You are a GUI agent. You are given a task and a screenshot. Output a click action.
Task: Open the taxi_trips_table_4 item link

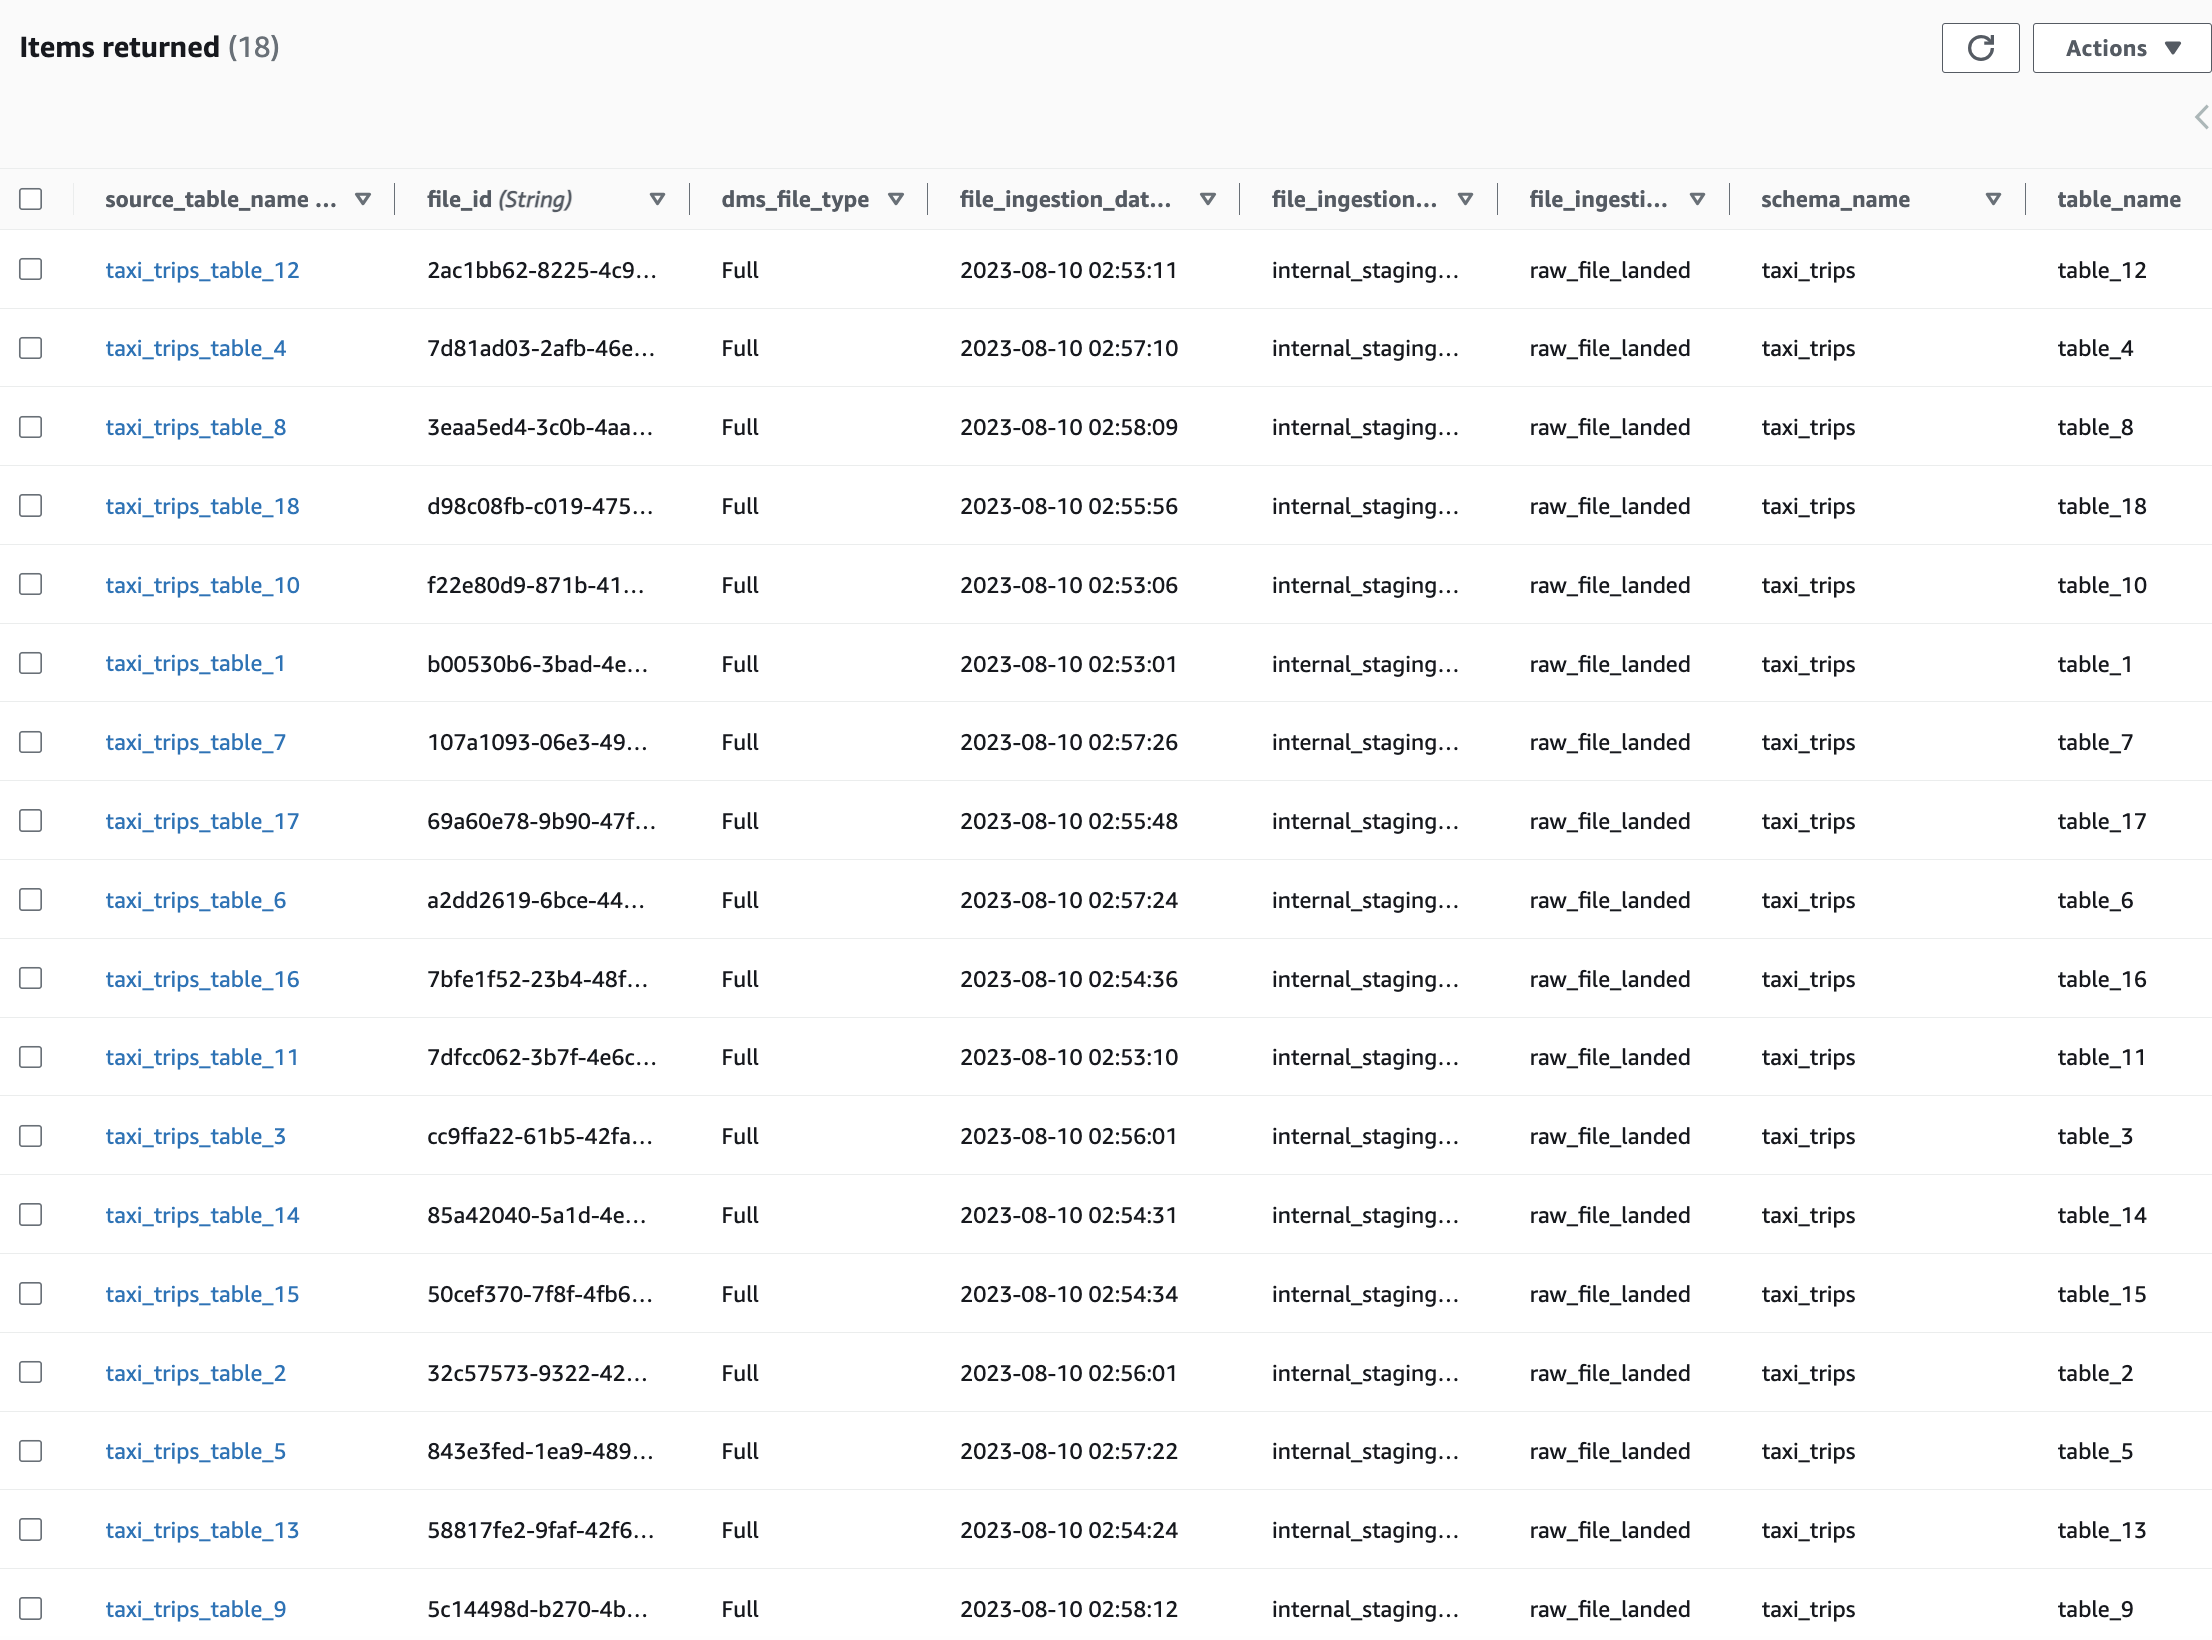[195, 348]
